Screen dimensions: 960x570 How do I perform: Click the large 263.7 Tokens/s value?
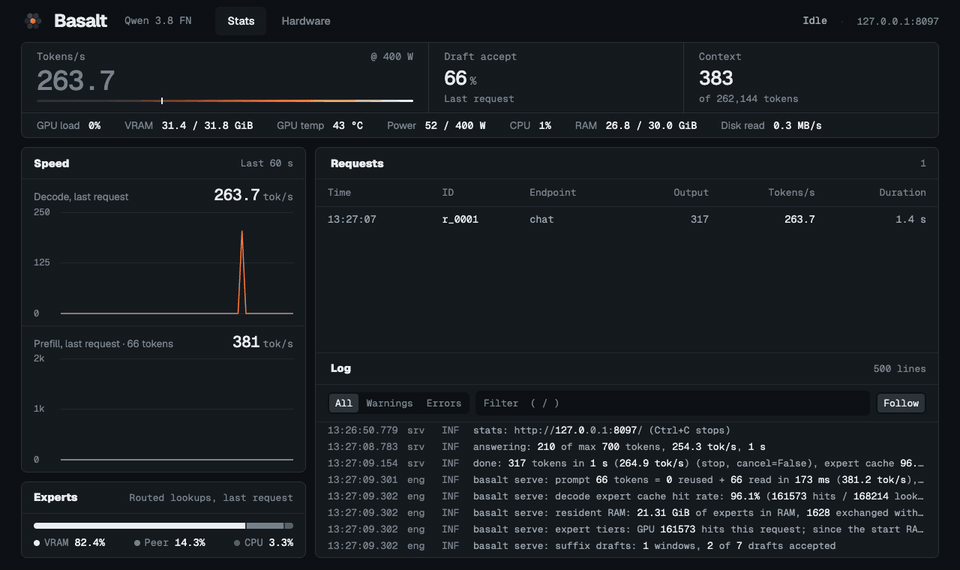(76, 81)
